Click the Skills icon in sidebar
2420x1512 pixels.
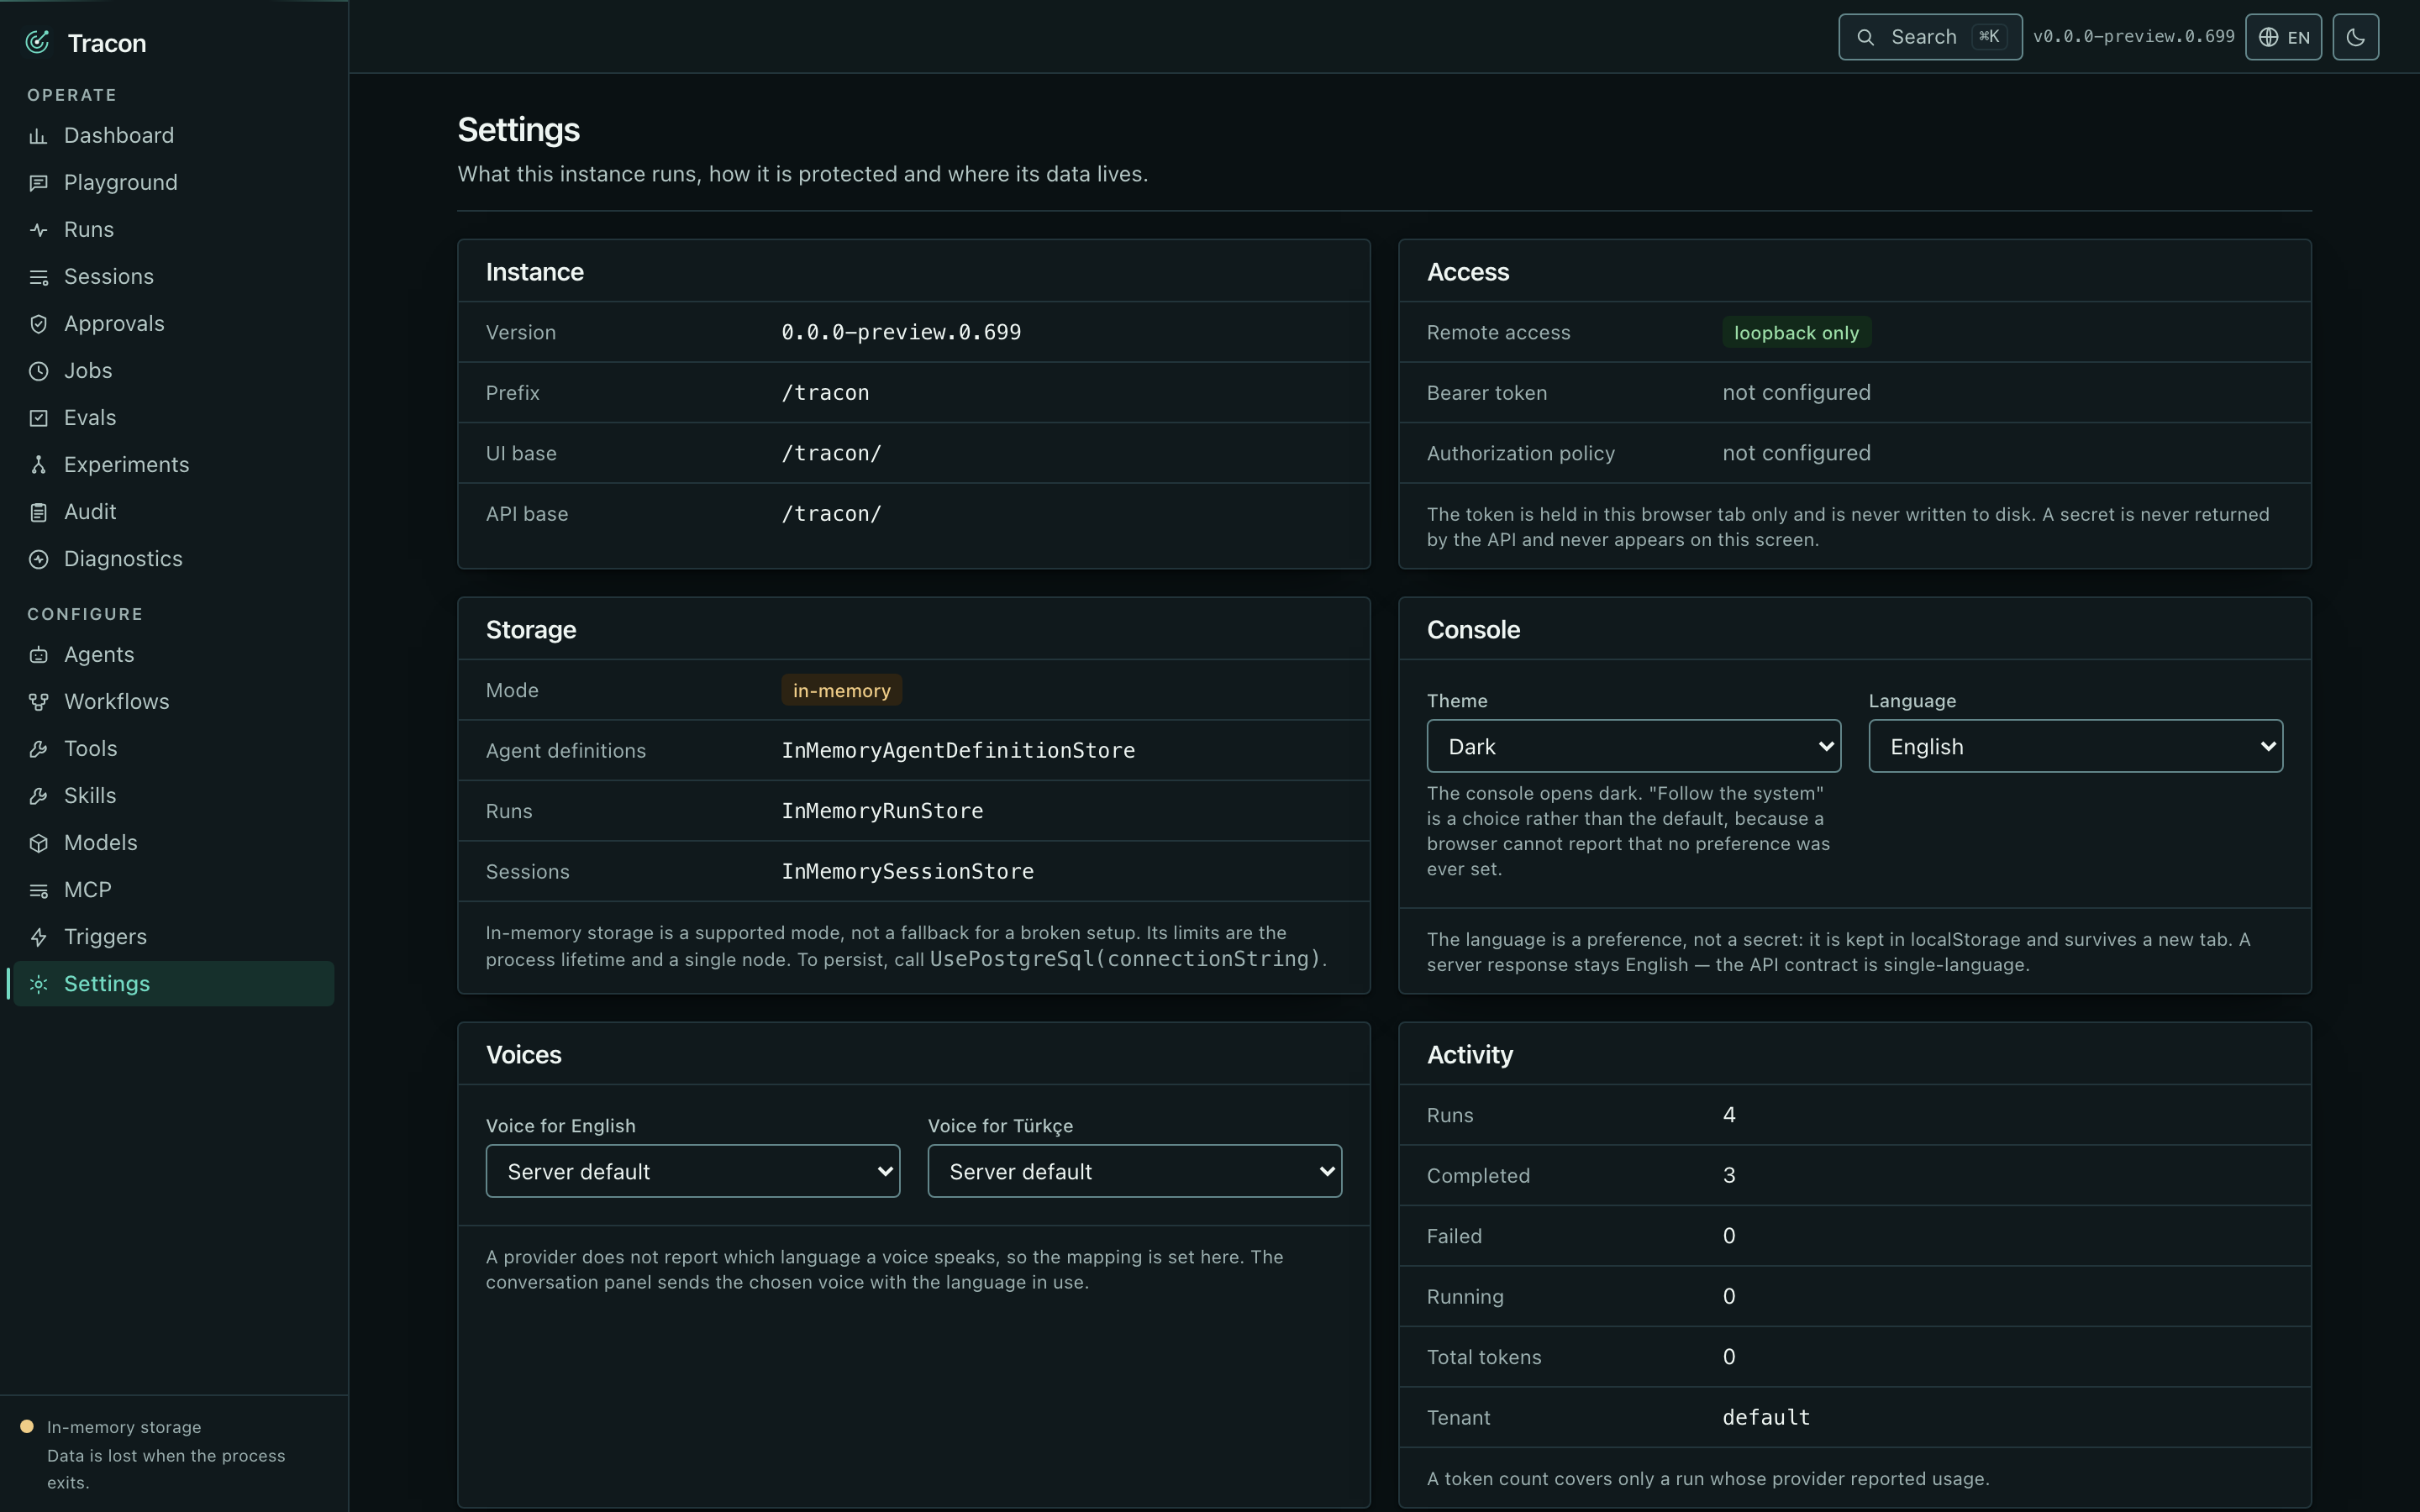38,796
